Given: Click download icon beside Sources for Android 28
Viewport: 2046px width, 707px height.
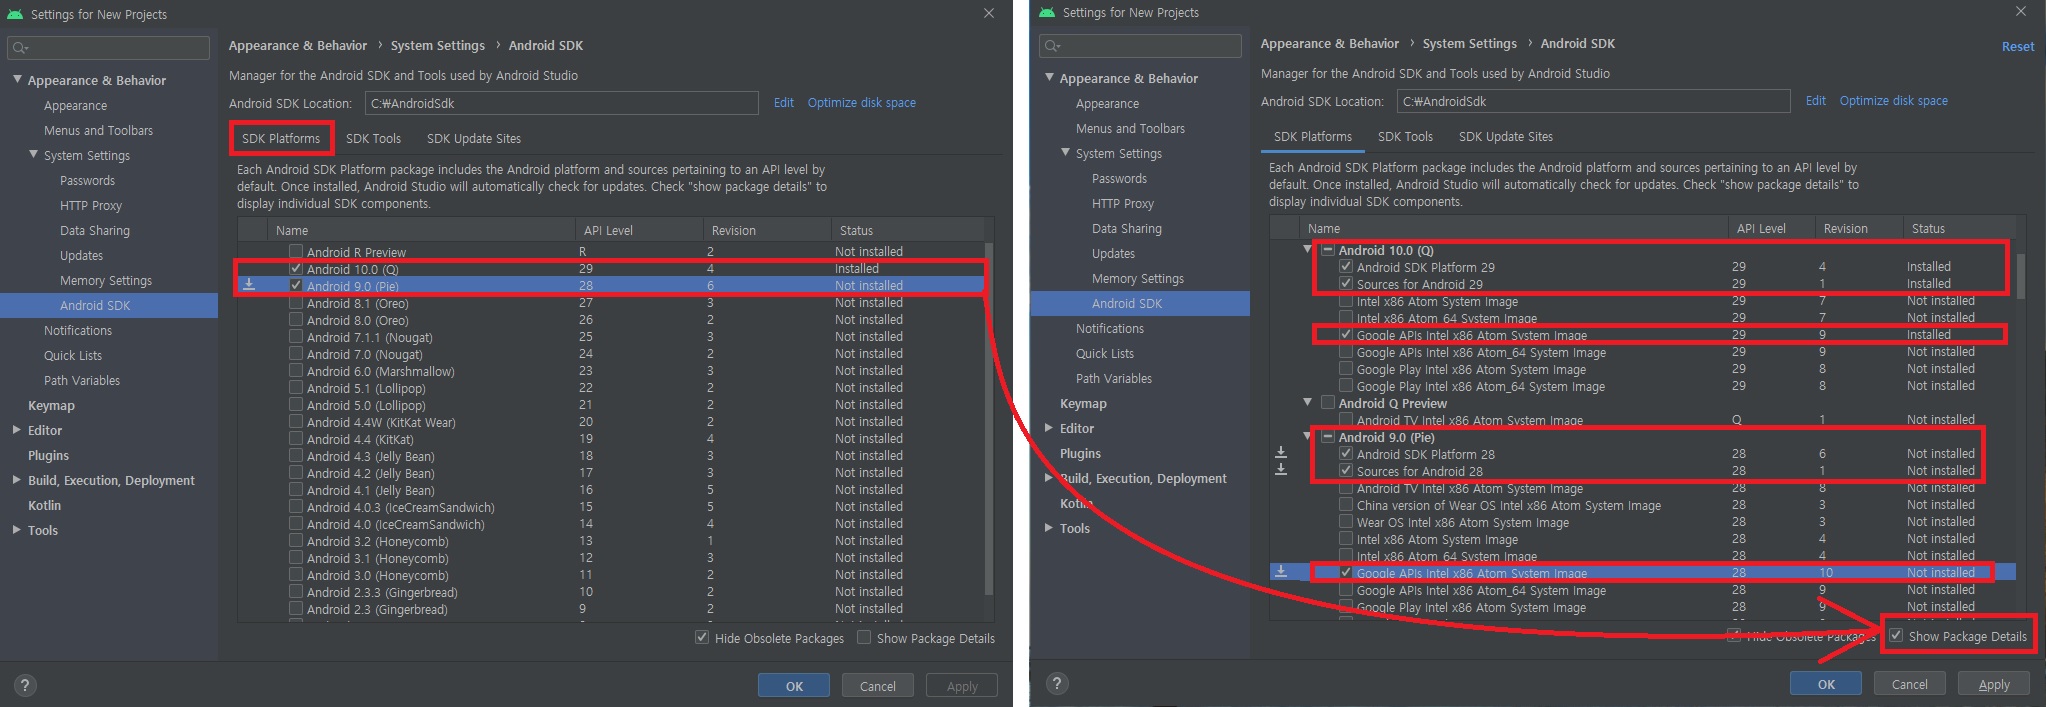Looking at the screenshot, I should pyautogui.click(x=1281, y=469).
